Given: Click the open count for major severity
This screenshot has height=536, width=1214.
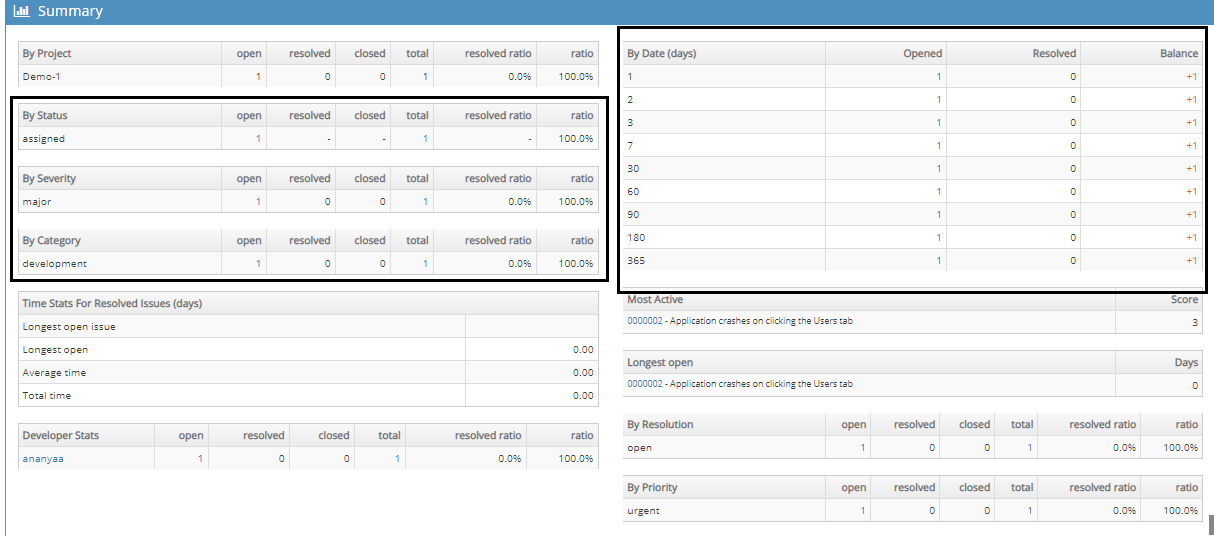Looking at the screenshot, I should pyautogui.click(x=258, y=201).
